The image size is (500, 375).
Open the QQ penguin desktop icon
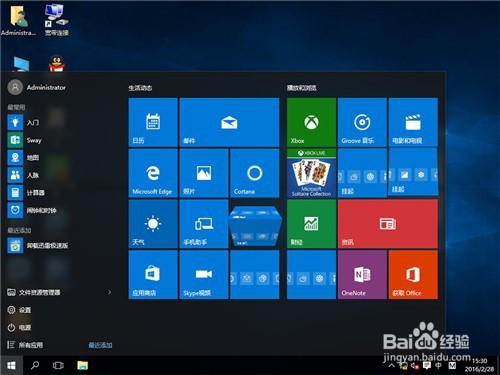(x=57, y=63)
